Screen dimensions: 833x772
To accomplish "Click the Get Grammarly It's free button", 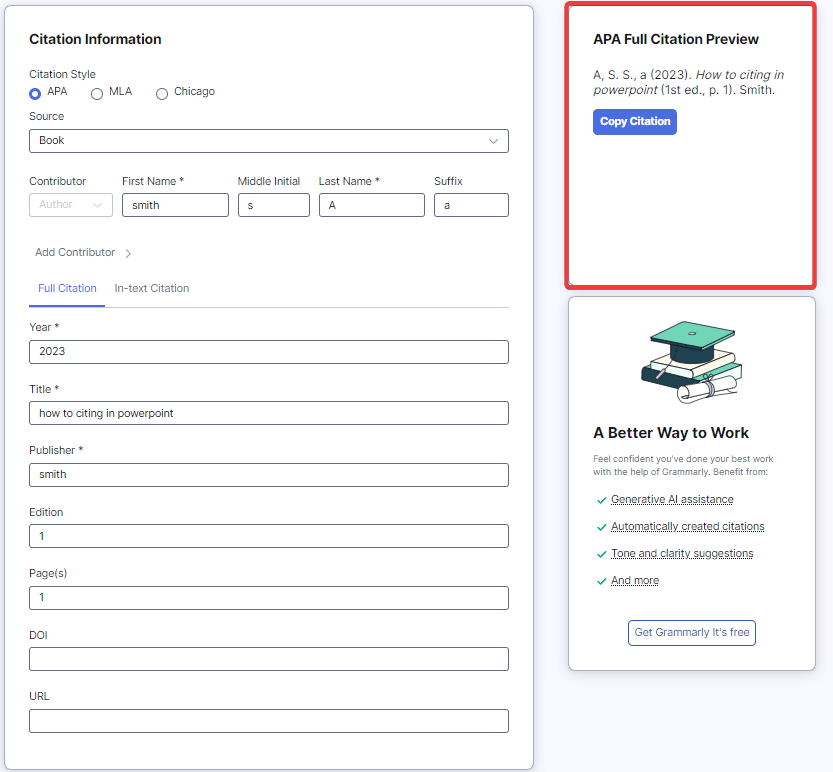I will [692, 632].
